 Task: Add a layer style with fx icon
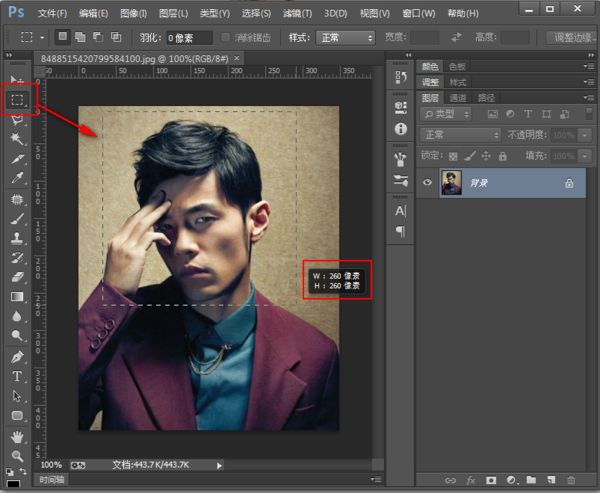coord(471,480)
